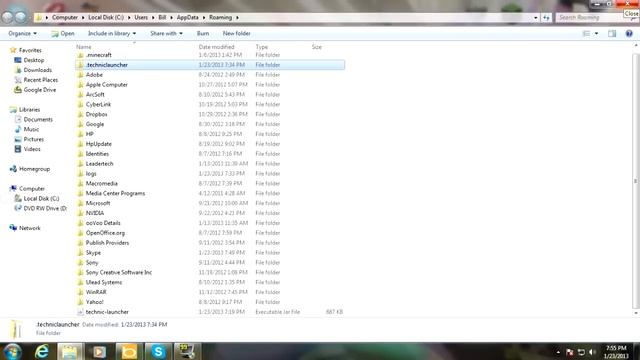
Task: Open Recent Places in Favorites
Action: tap(36, 80)
